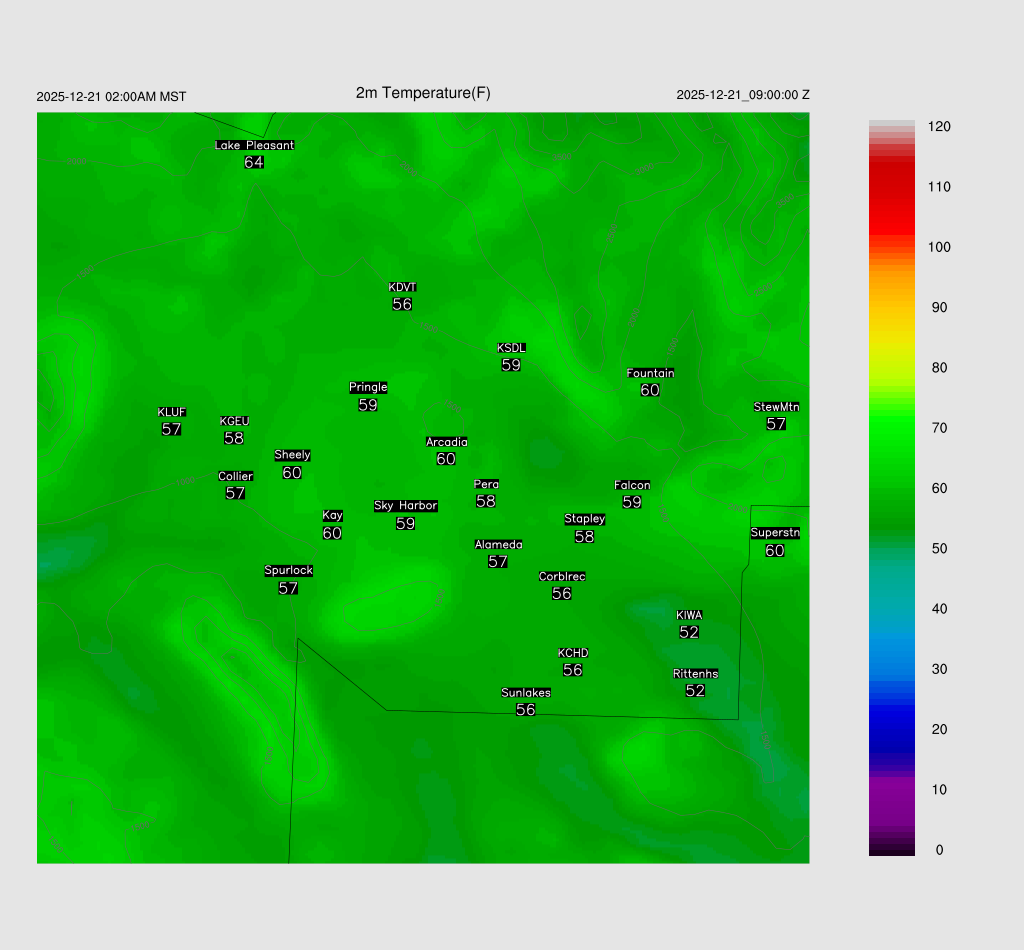Click the 2m Temperature(F) map title

[423, 93]
